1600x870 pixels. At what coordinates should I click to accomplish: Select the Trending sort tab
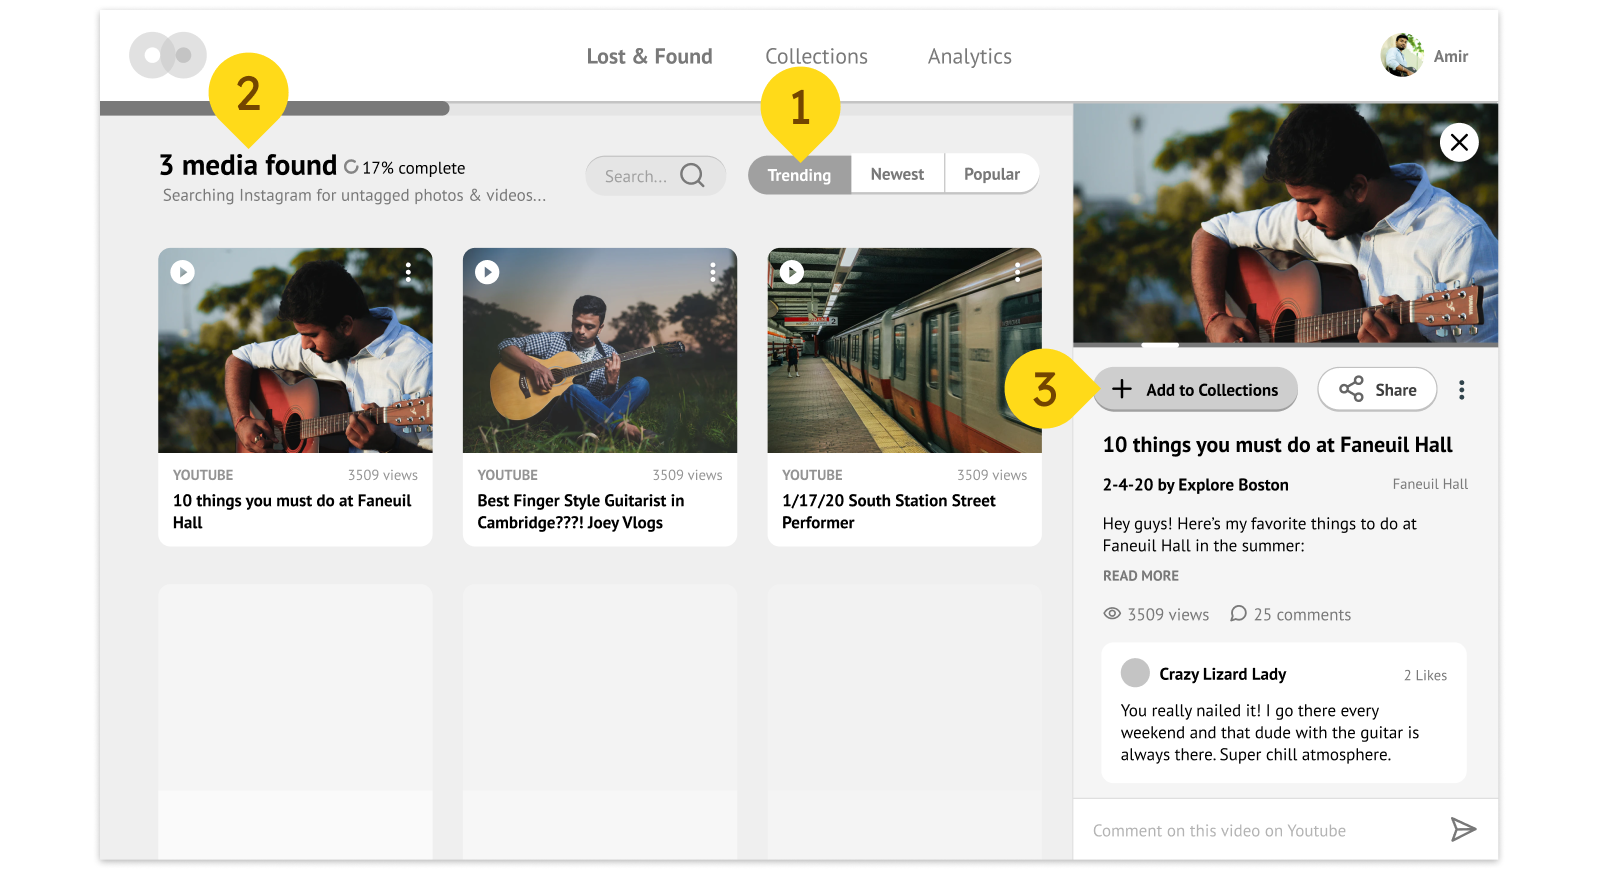799,175
